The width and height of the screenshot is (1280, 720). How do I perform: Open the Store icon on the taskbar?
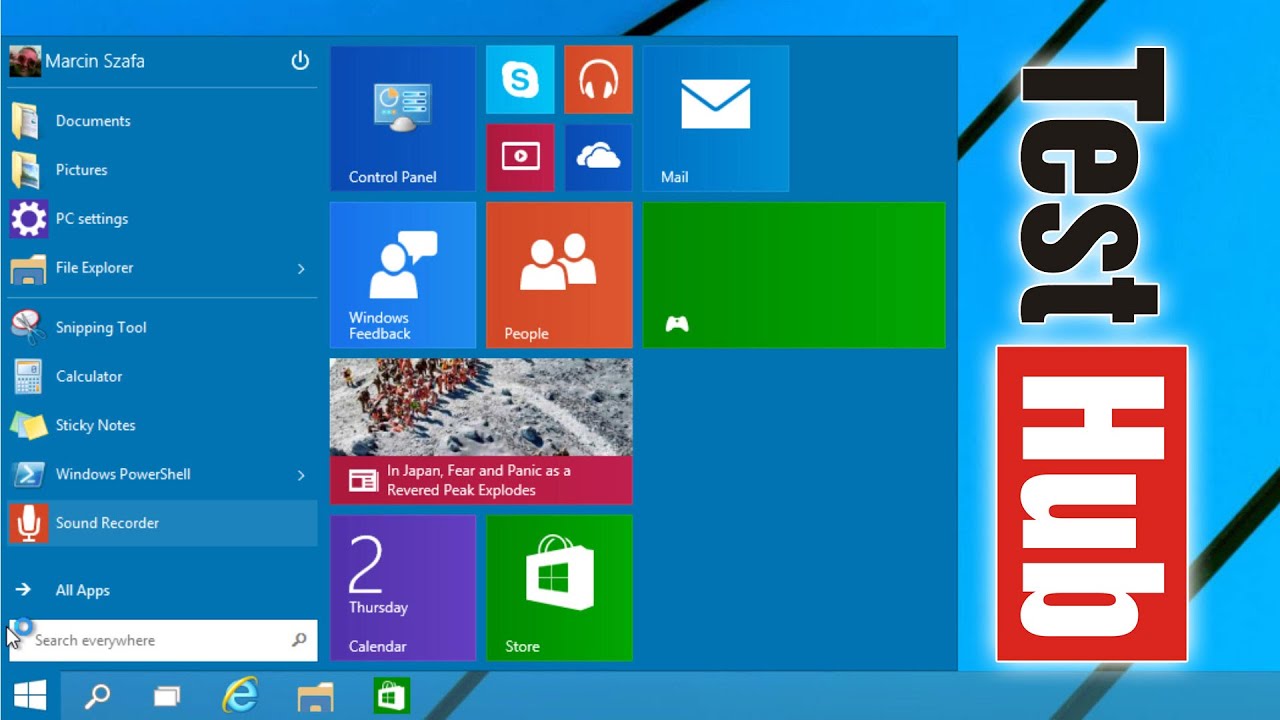click(391, 695)
